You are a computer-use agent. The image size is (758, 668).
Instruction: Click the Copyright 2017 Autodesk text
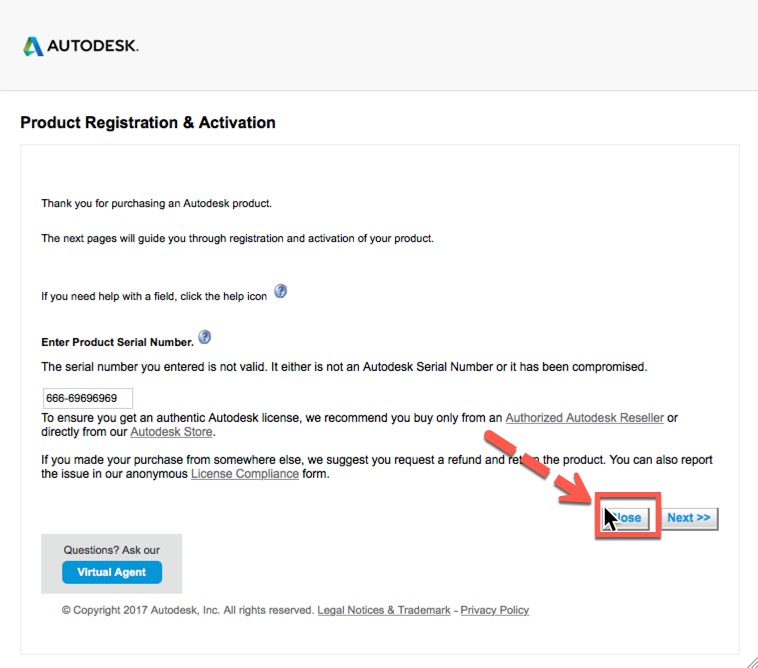click(x=188, y=610)
